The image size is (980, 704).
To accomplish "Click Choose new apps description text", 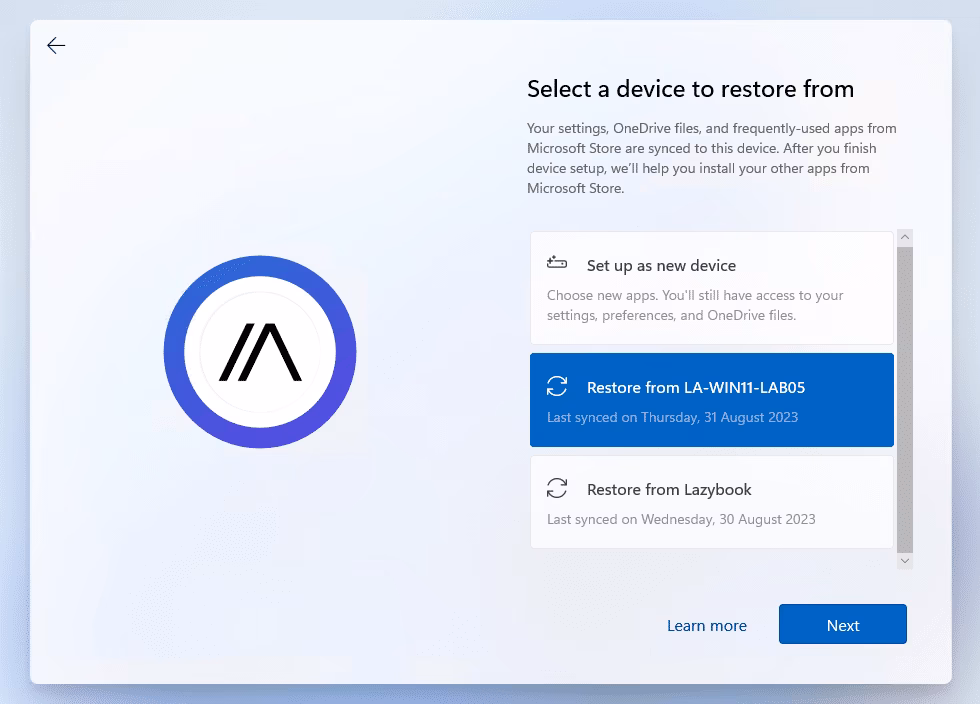I will click(695, 305).
